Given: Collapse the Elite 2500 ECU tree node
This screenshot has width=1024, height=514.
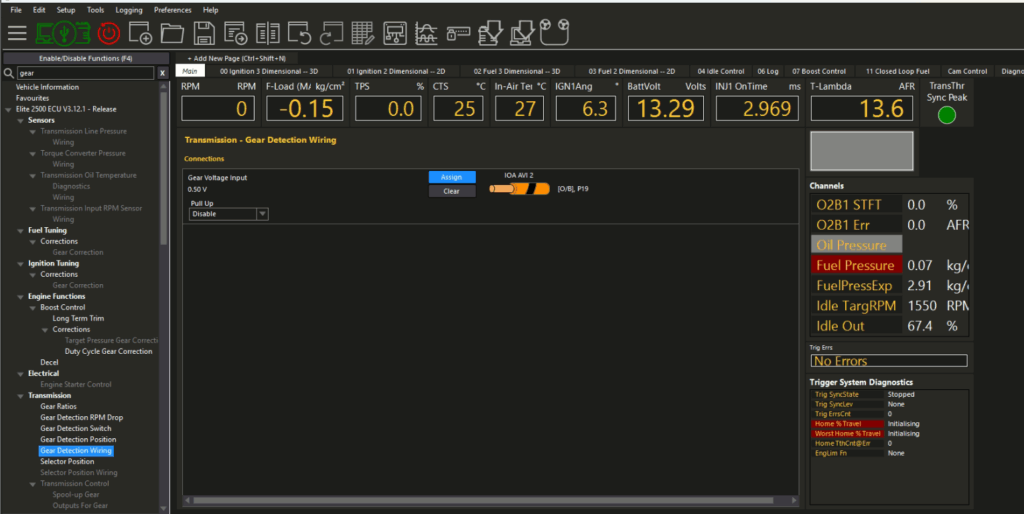Looking at the screenshot, I should [8, 110].
